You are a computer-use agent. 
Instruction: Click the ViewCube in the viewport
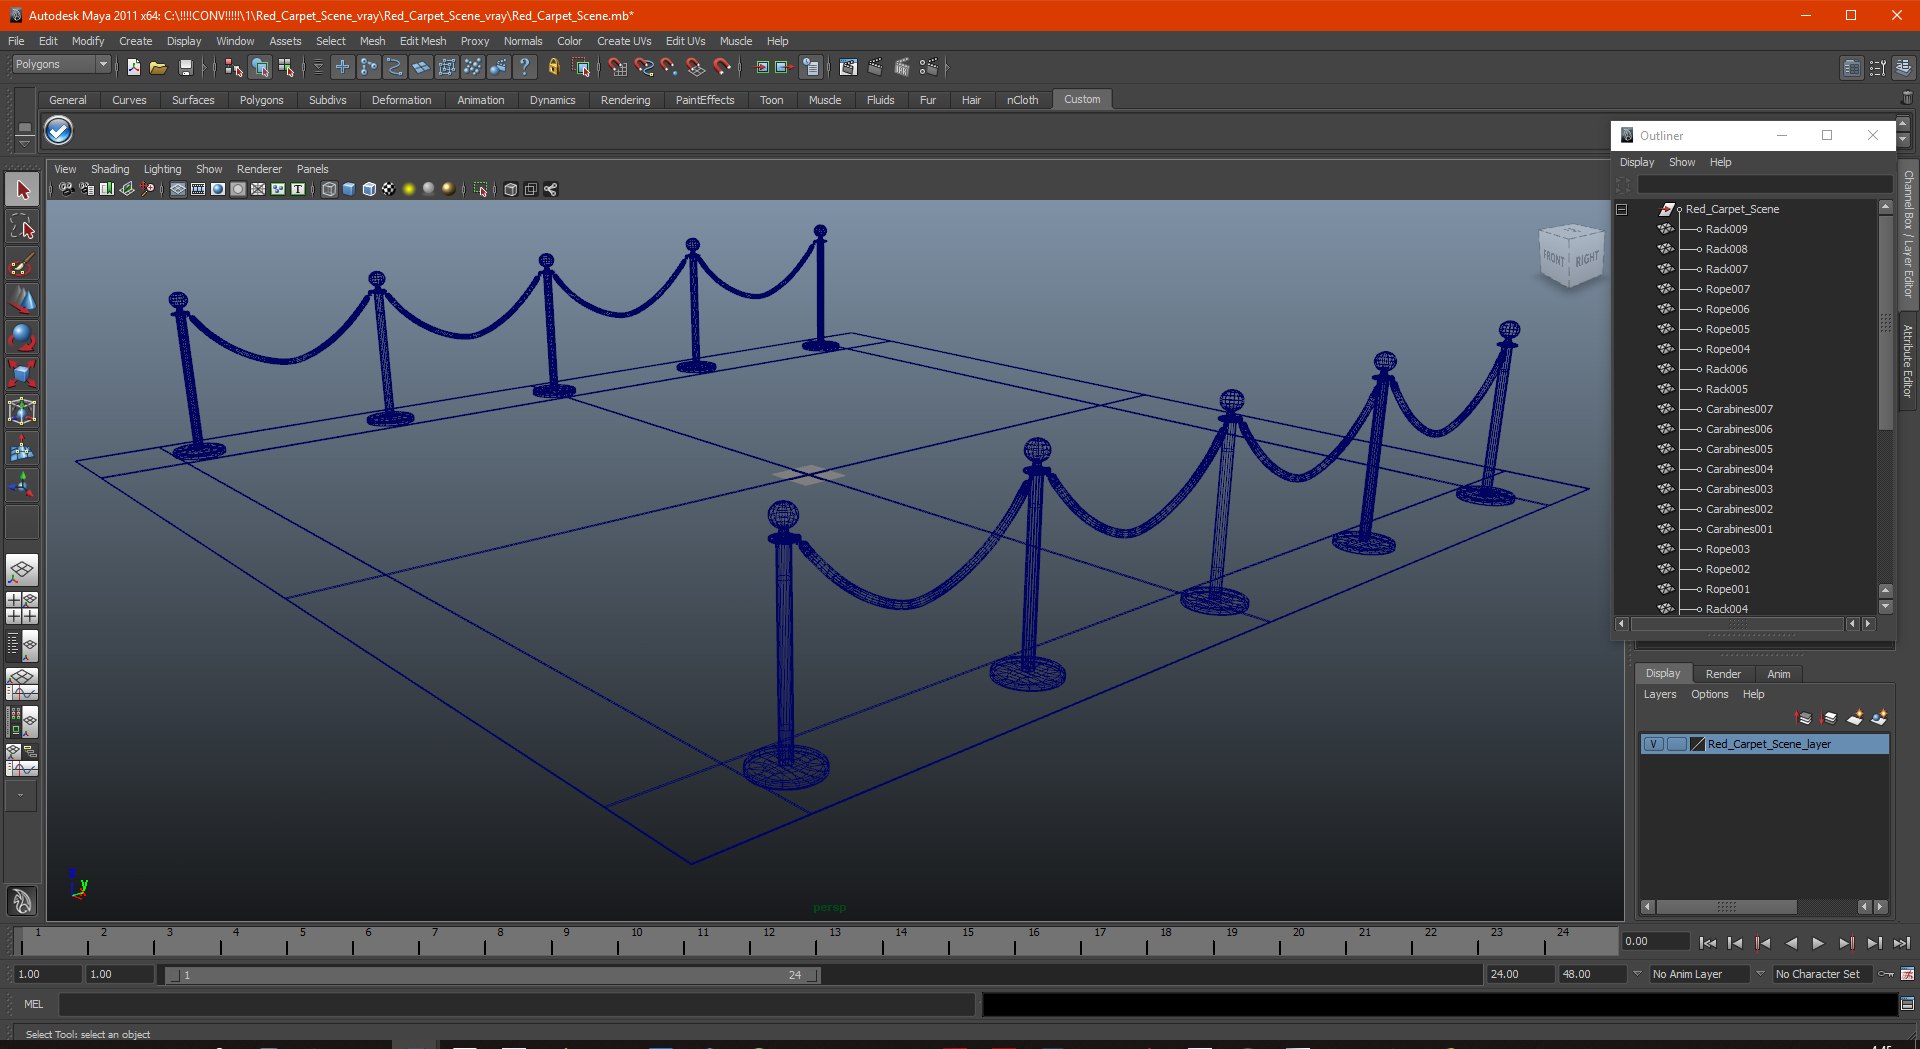point(1571,257)
